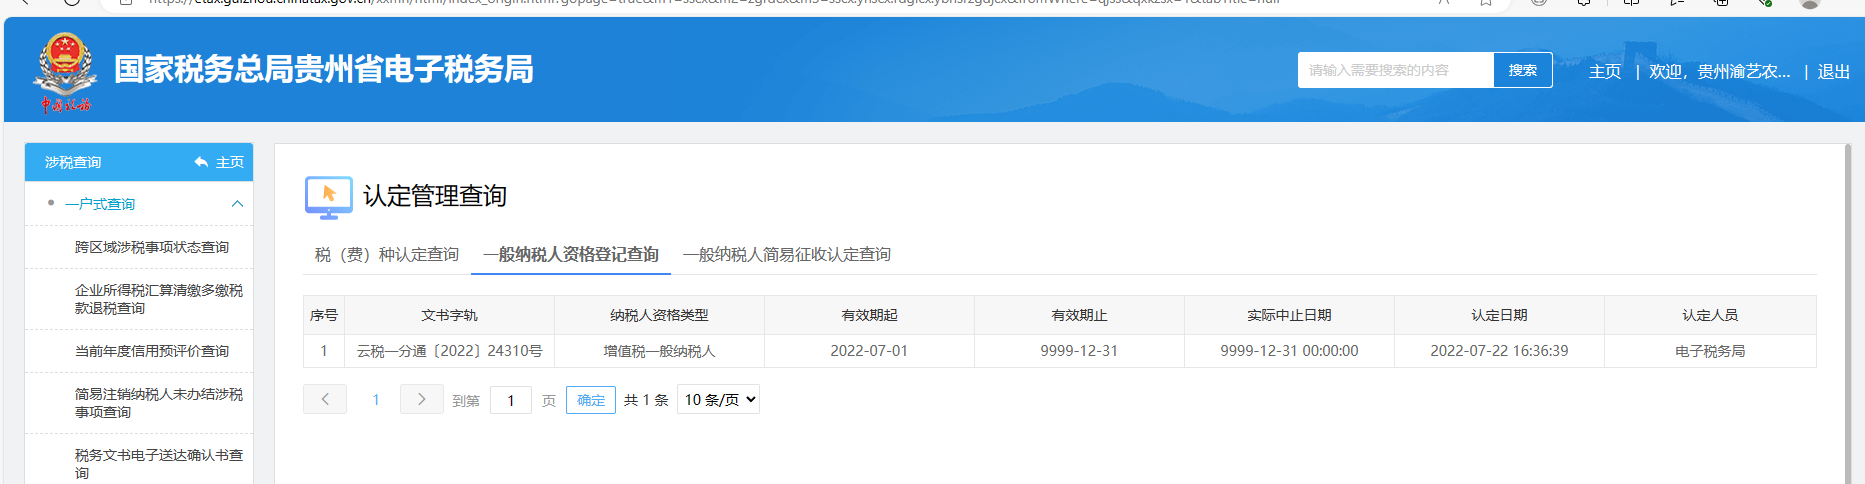Switch to 税（费）种认定查询 tab
Screen dimensions: 1865x484
387,255
